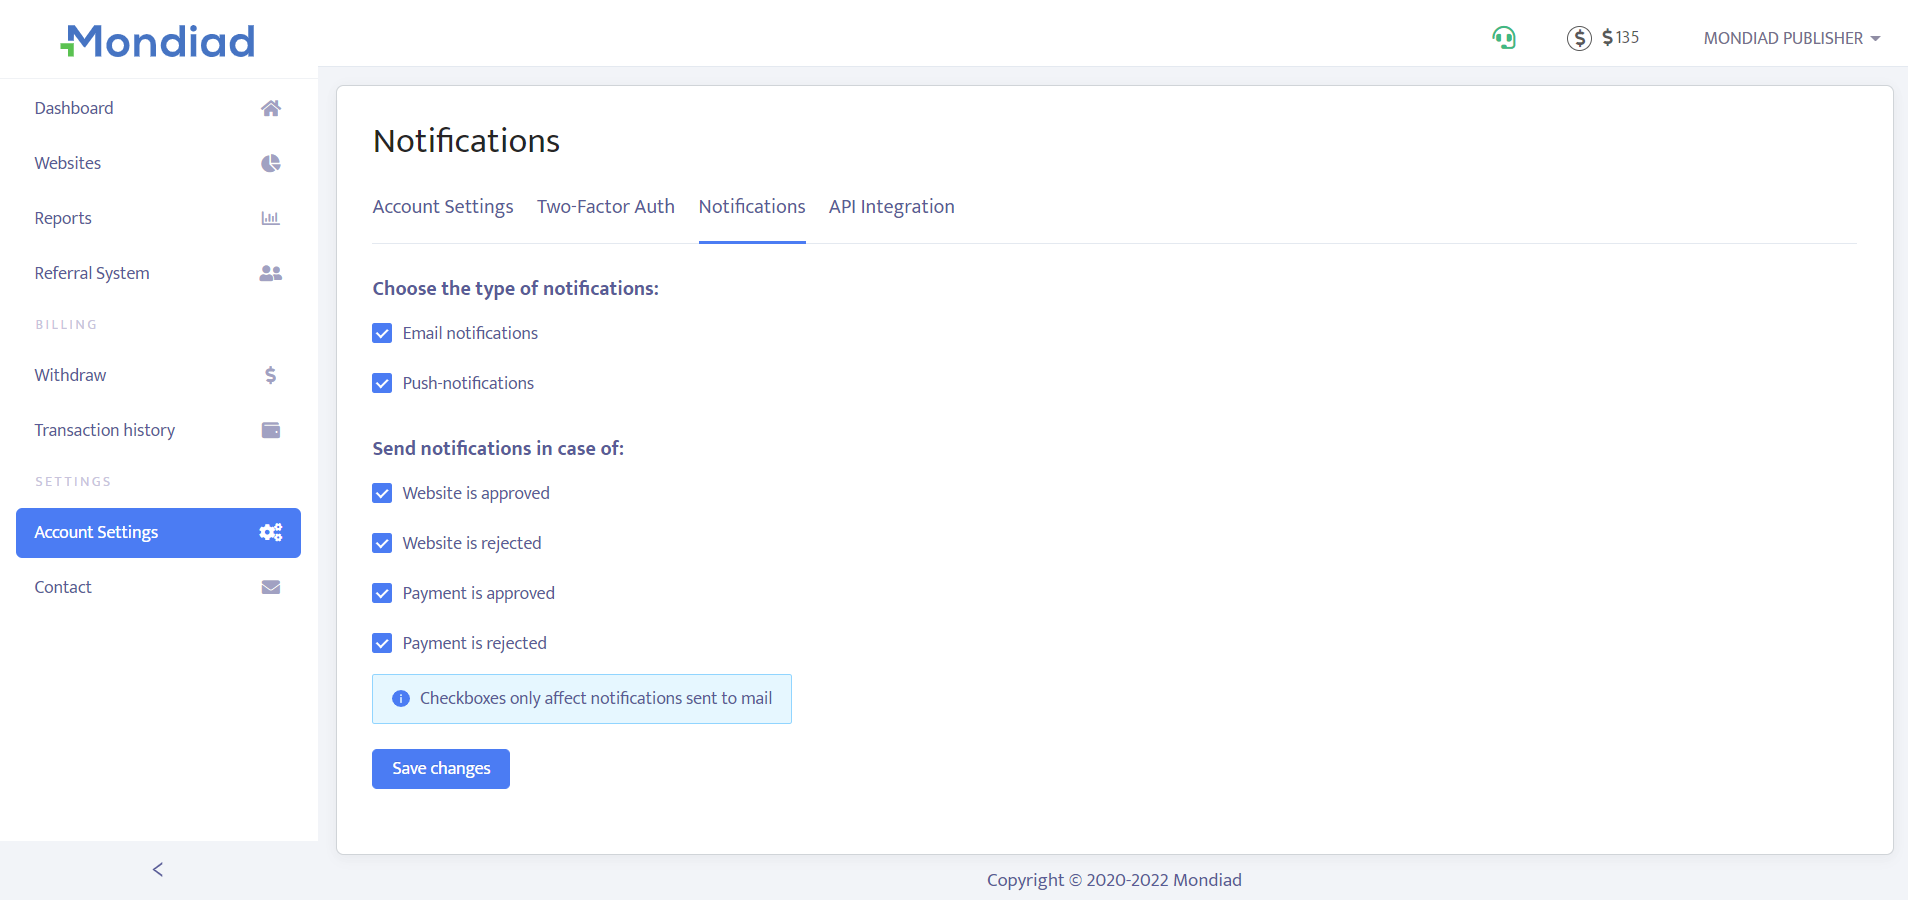The height and width of the screenshot is (900, 1908).
Task: Open support via green headset icon
Action: click(1503, 38)
